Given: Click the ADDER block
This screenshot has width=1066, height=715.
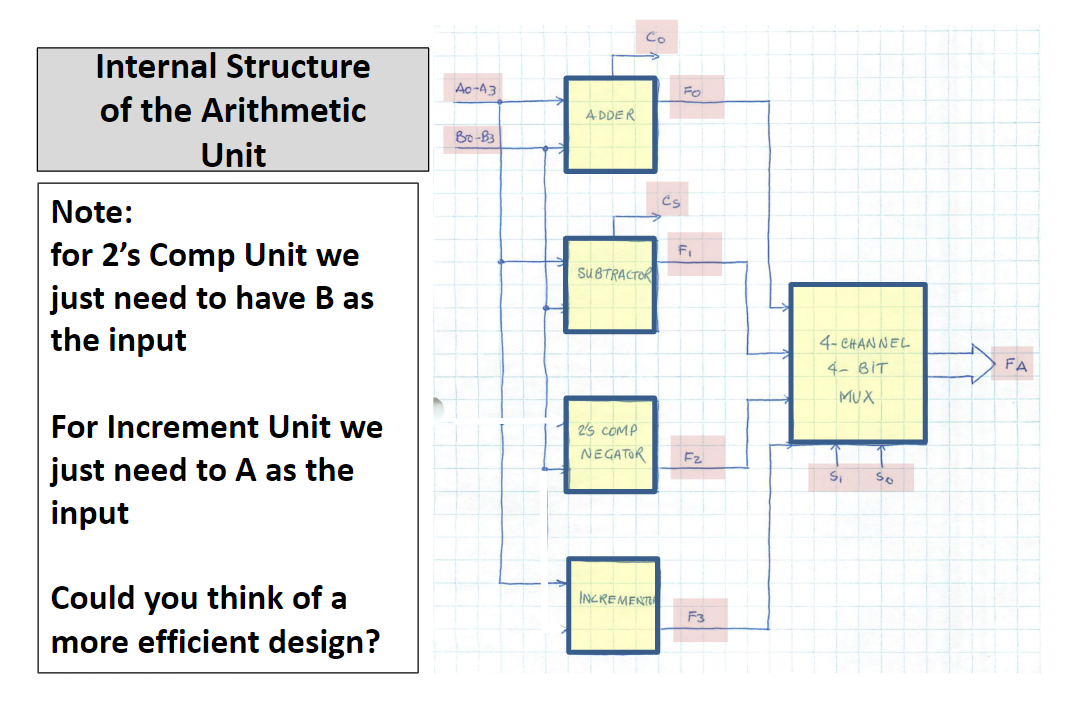Looking at the screenshot, I should (x=611, y=124).
